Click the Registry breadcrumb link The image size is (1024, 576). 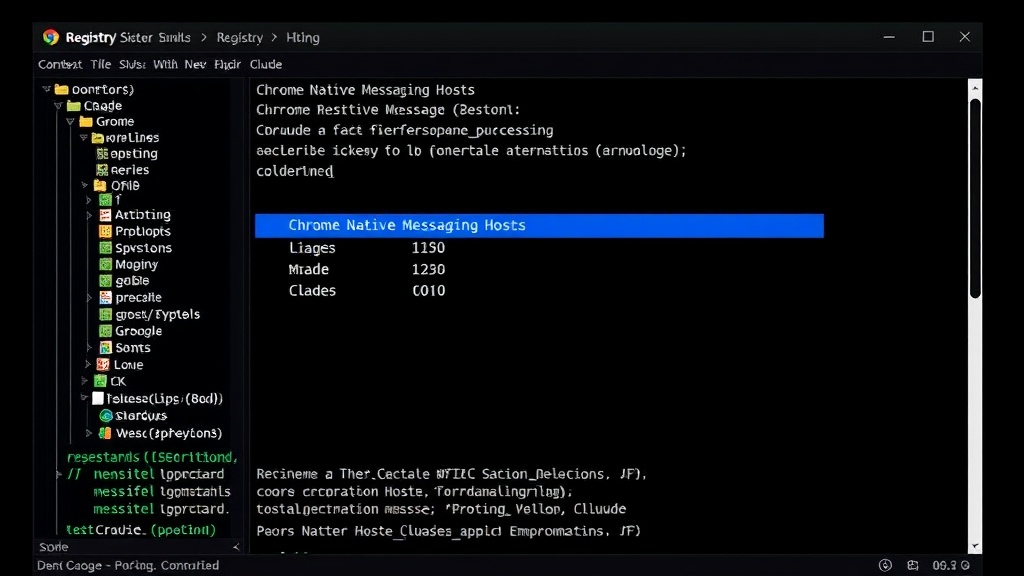coord(240,38)
